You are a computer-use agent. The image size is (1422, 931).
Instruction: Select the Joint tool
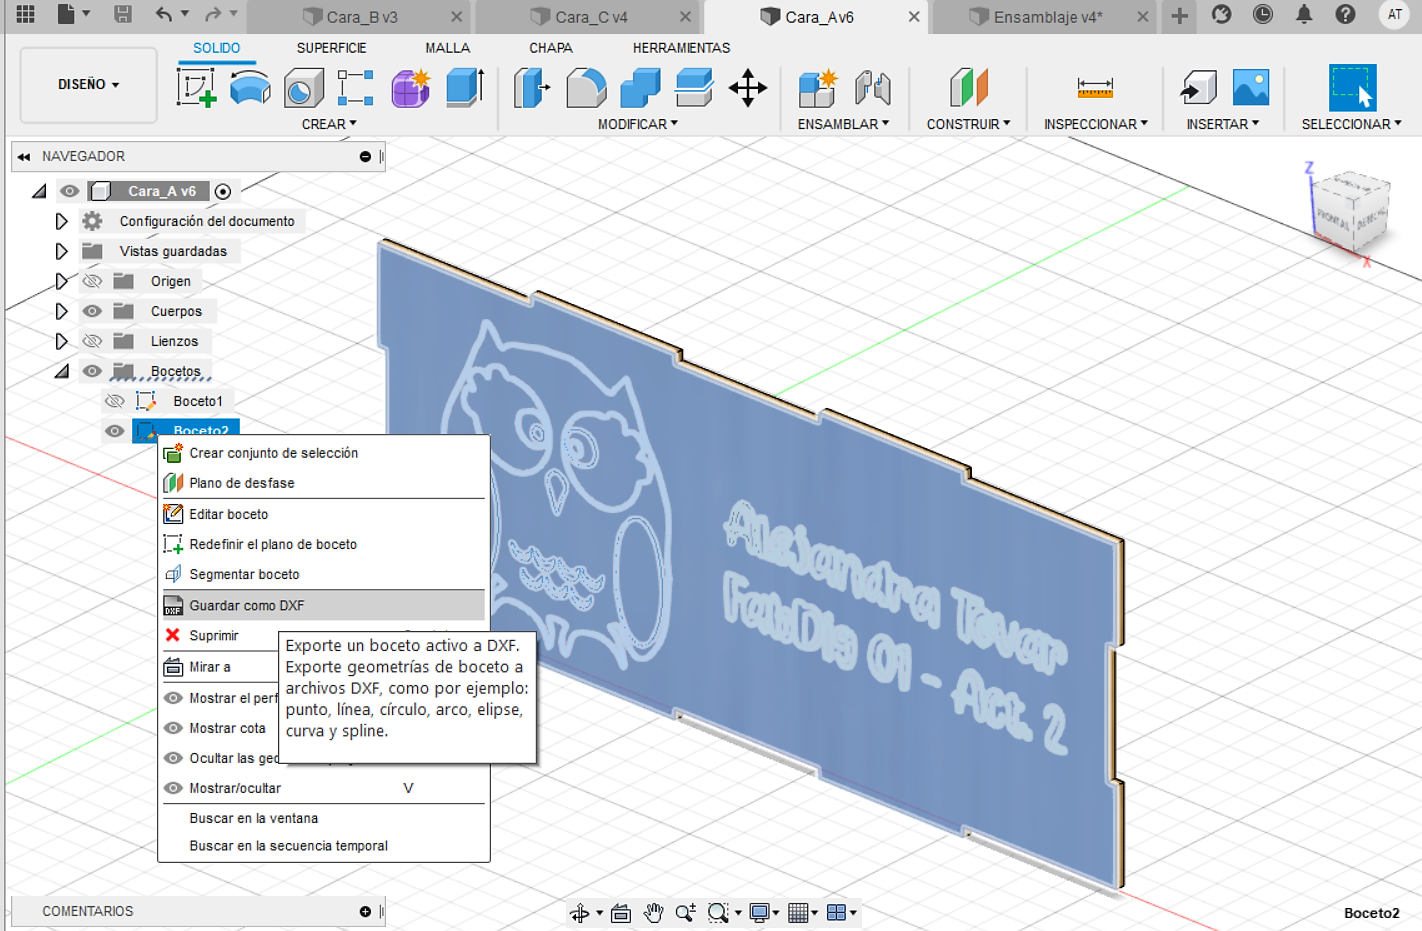(872, 88)
